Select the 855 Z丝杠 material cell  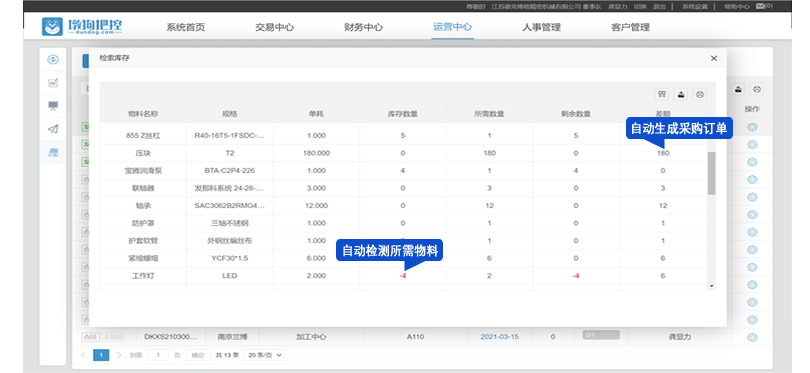point(143,135)
